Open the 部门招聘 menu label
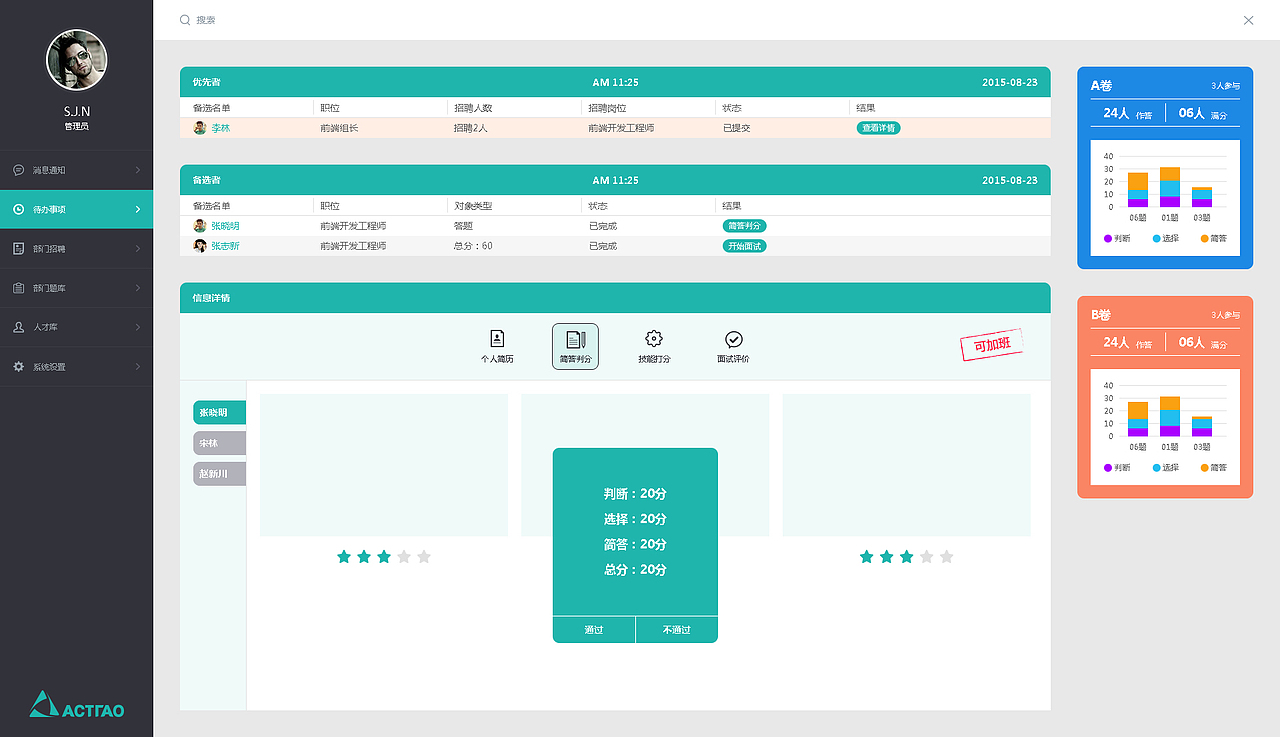 (49, 248)
